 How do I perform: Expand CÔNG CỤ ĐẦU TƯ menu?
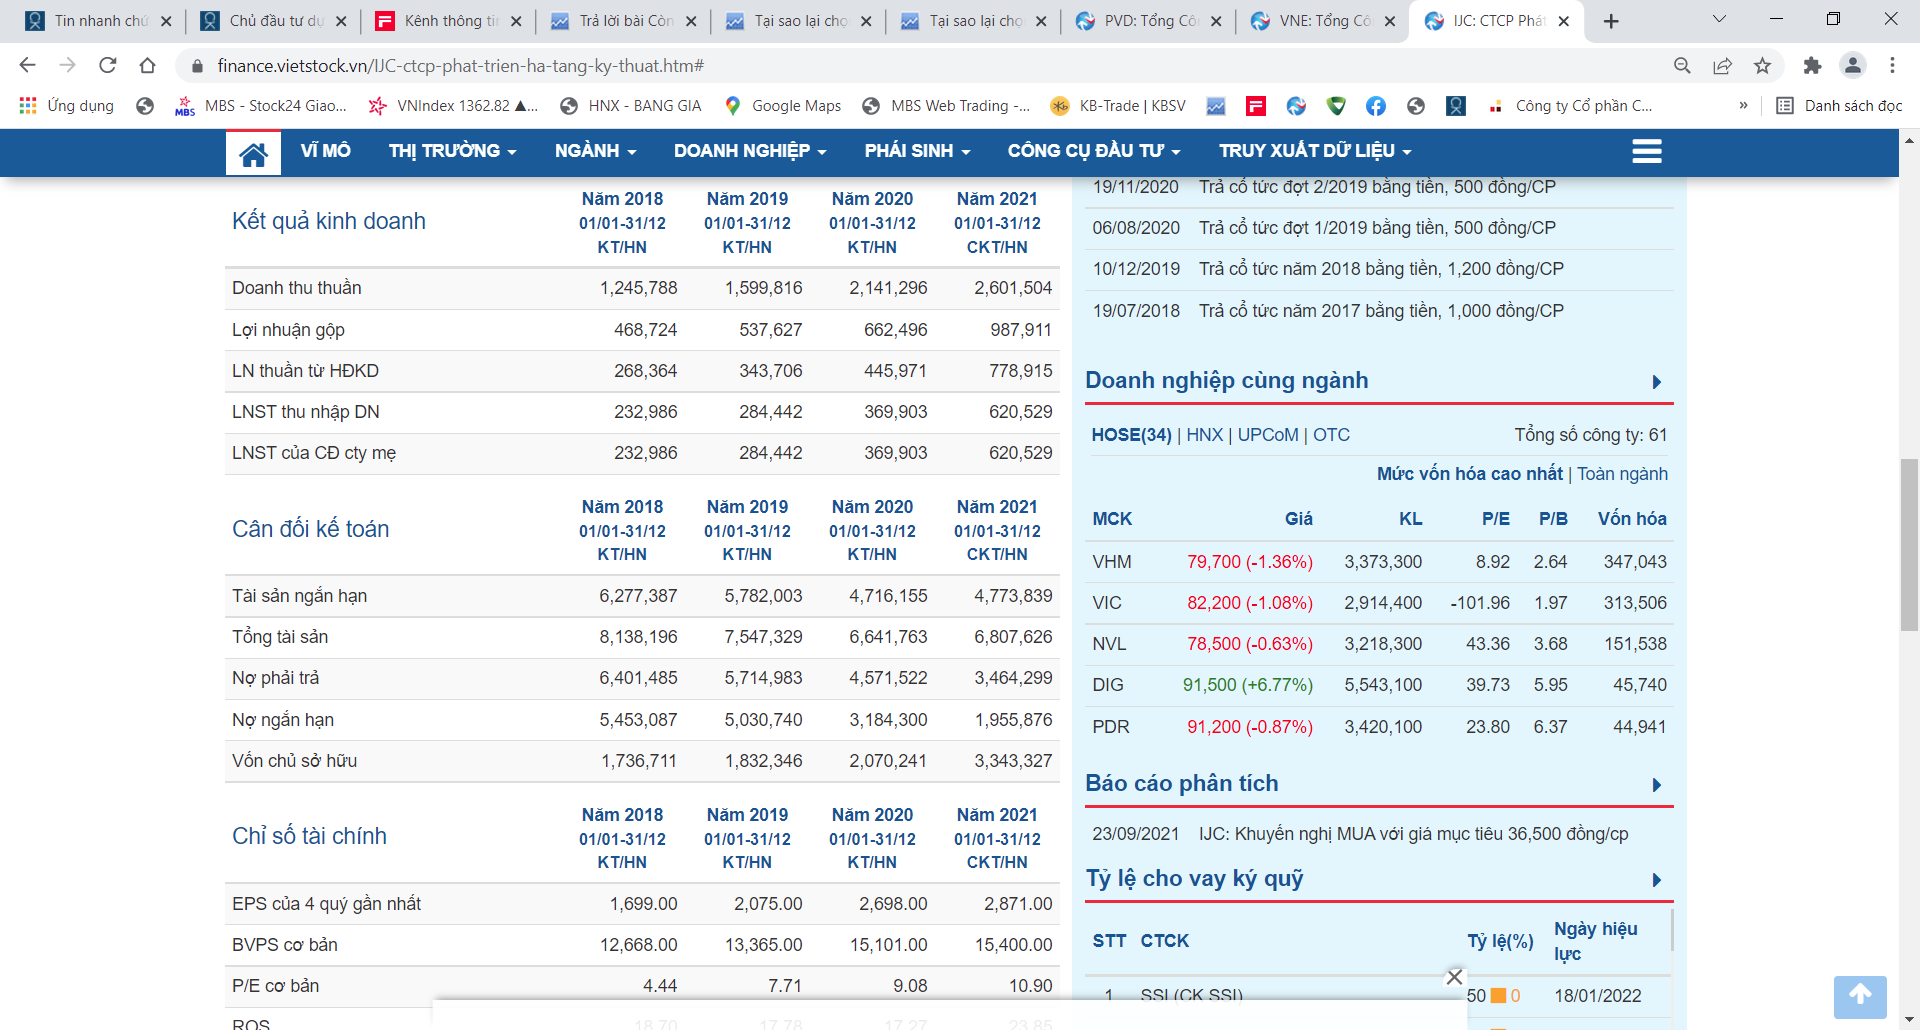click(x=1094, y=151)
